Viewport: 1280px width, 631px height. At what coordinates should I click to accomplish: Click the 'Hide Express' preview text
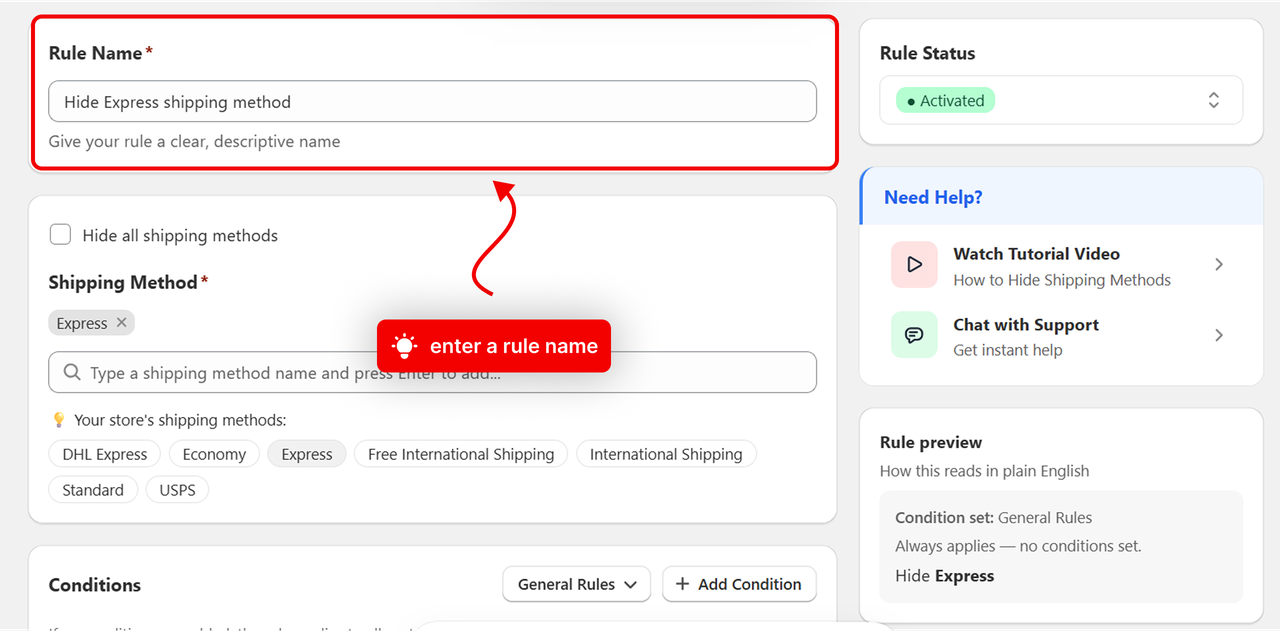point(944,576)
